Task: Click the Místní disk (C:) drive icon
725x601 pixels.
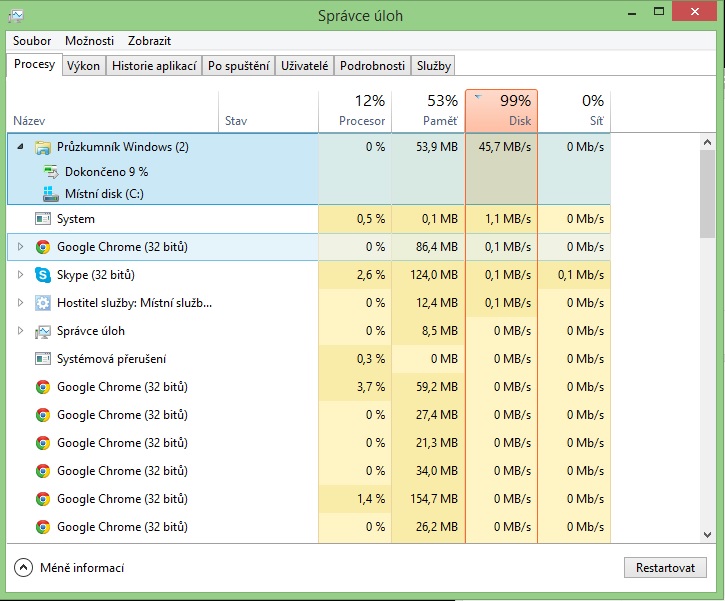Action: click(51, 194)
